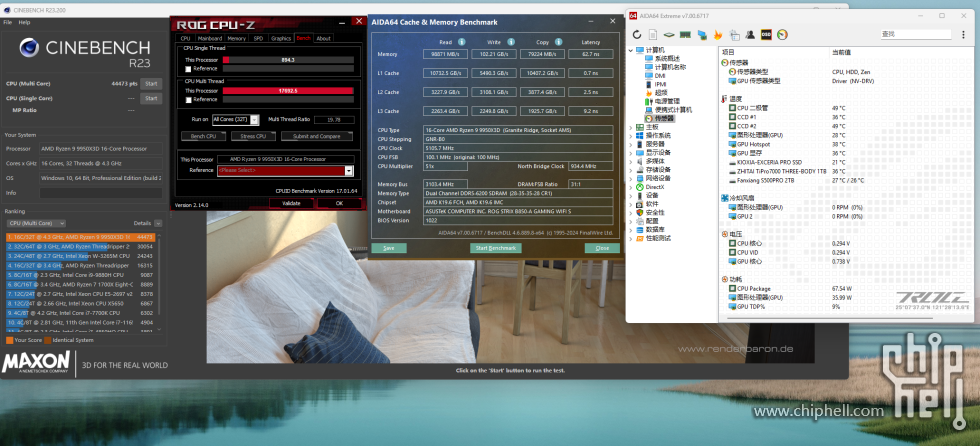Open the AIDA64 Report page icon

(x=652, y=34)
